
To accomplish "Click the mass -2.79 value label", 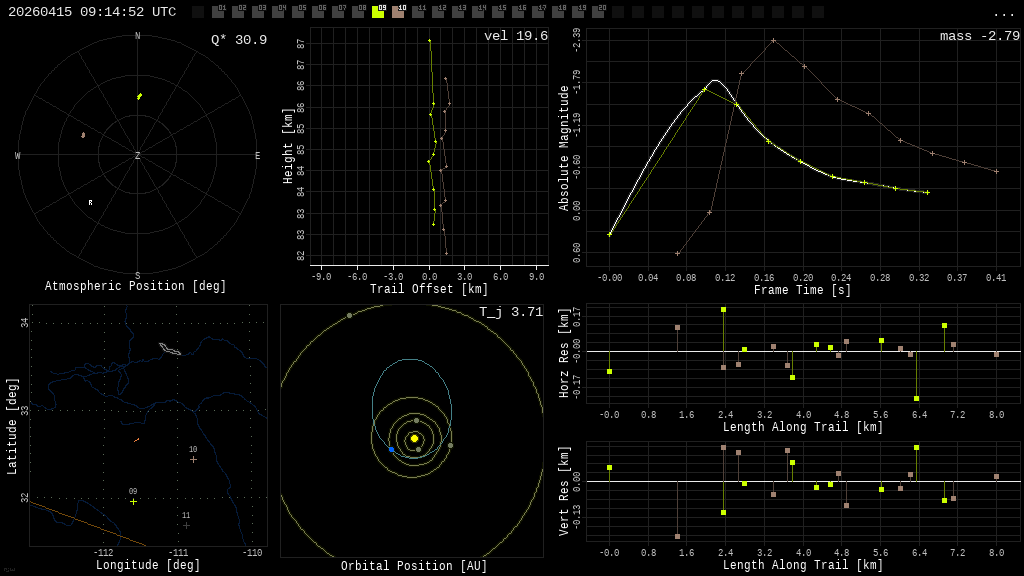I will tap(979, 36).
